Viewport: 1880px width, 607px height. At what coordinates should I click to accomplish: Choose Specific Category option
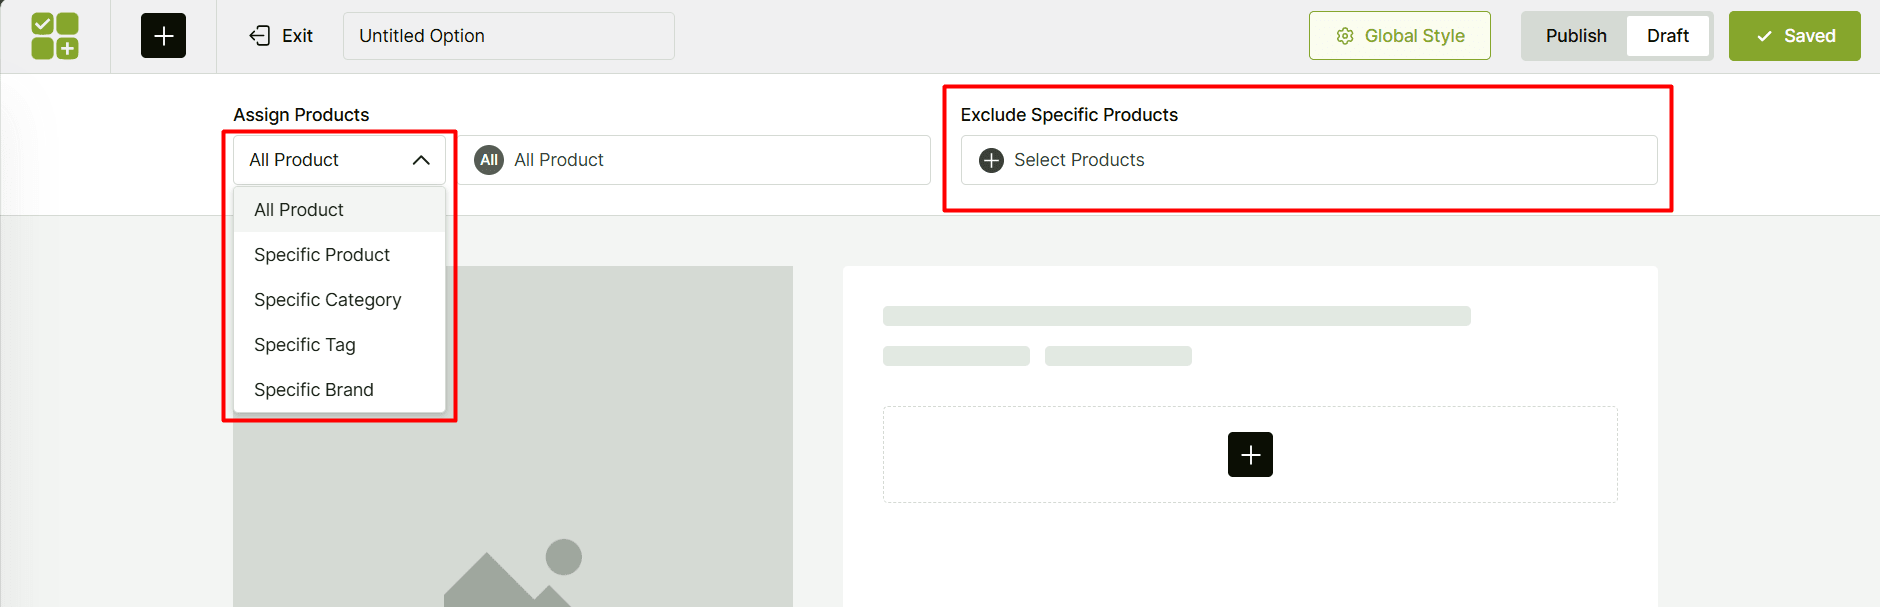[339, 300]
